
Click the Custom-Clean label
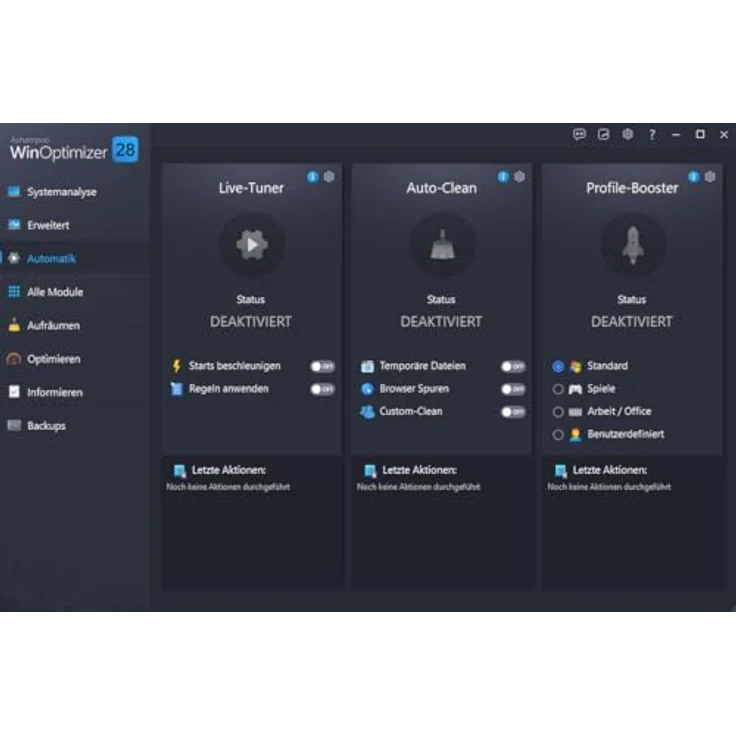click(x=411, y=411)
